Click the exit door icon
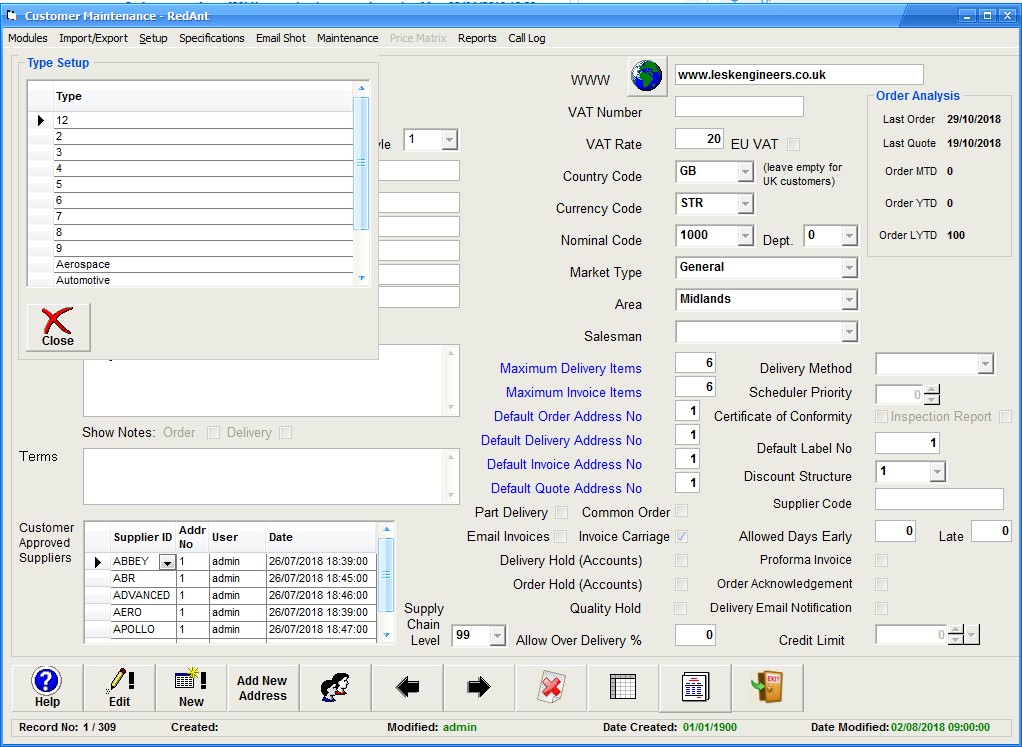The width and height of the screenshot is (1022, 747). pyautogui.click(x=767, y=687)
